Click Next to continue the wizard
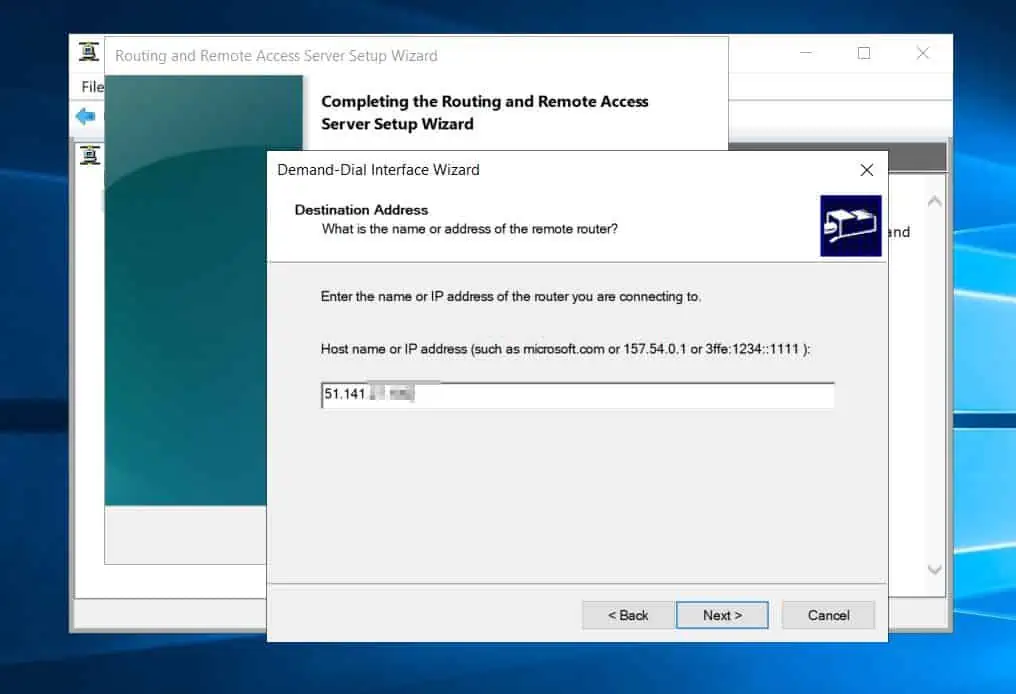This screenshot has height=694, width=1016. 722,615
